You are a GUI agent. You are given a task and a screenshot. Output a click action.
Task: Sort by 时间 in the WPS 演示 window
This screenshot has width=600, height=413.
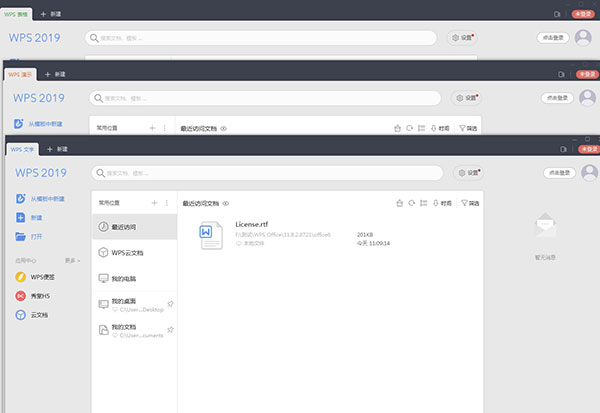click(x=440, y=128)
